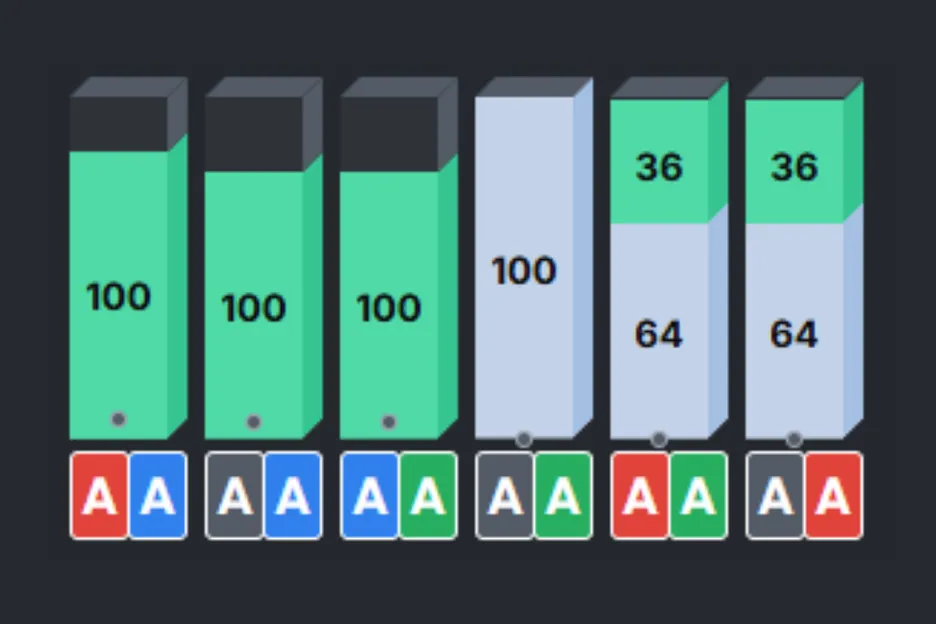Click the dot at the bottom of the third green bar
Image resolution: width=936 pixels, height=624 pixels.
pos(389,422)
